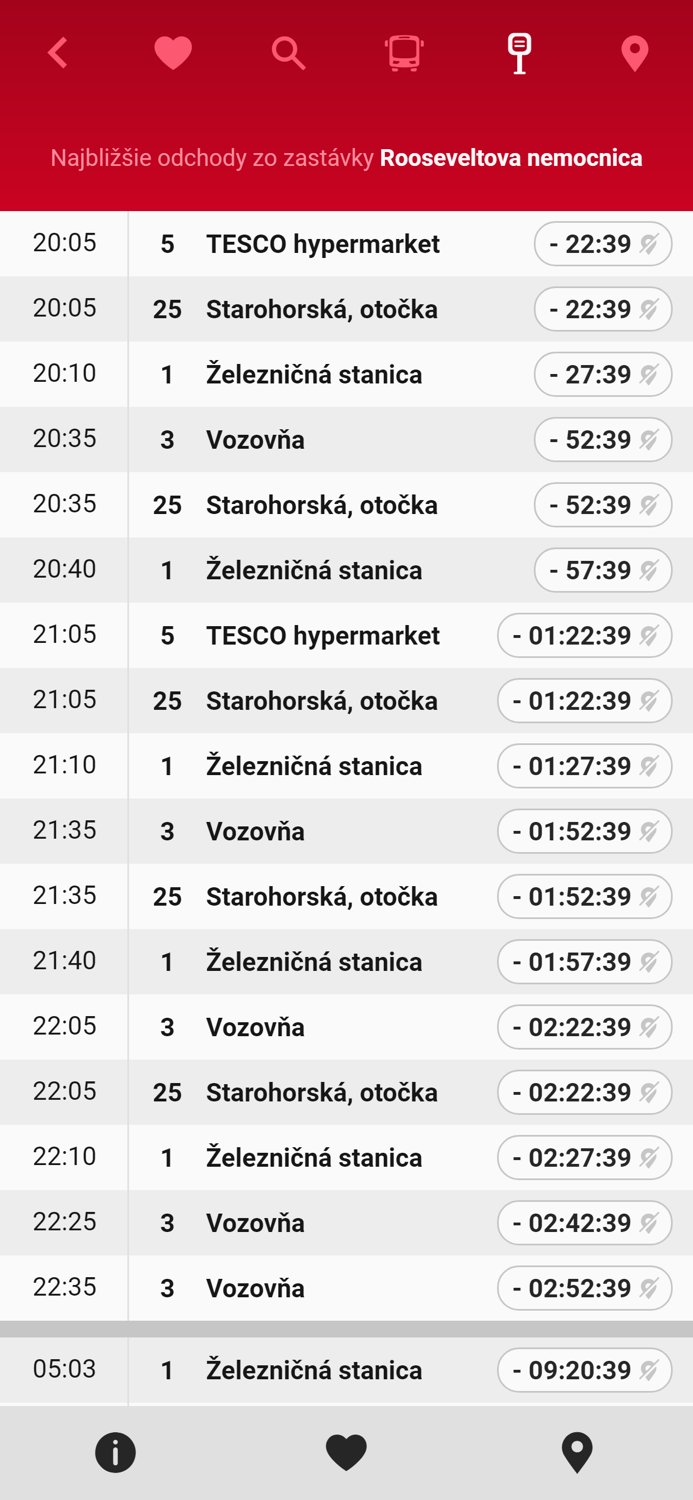Open the bus stop sign icon
The width and height of the screenshot is (693, 1500).
(x=519, y=53)
